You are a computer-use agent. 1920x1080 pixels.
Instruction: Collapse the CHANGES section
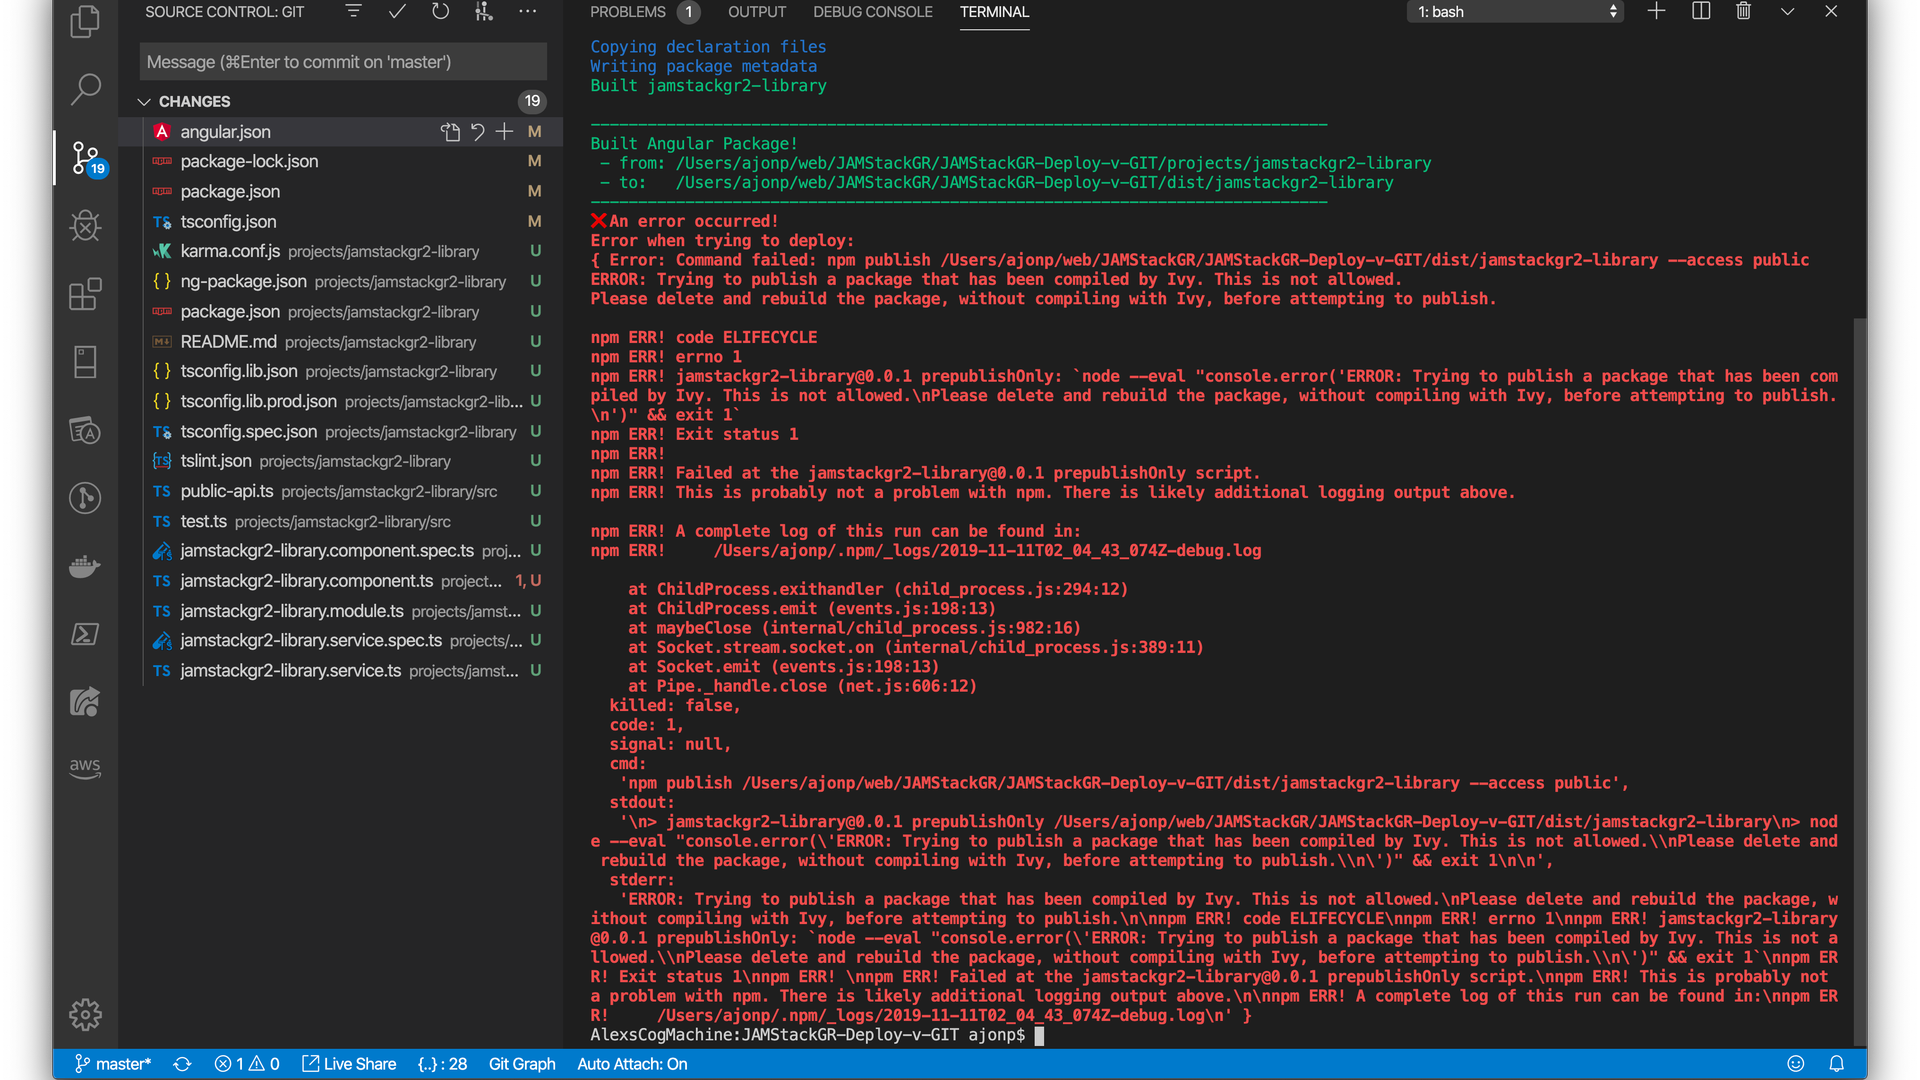tap(144, 102)
